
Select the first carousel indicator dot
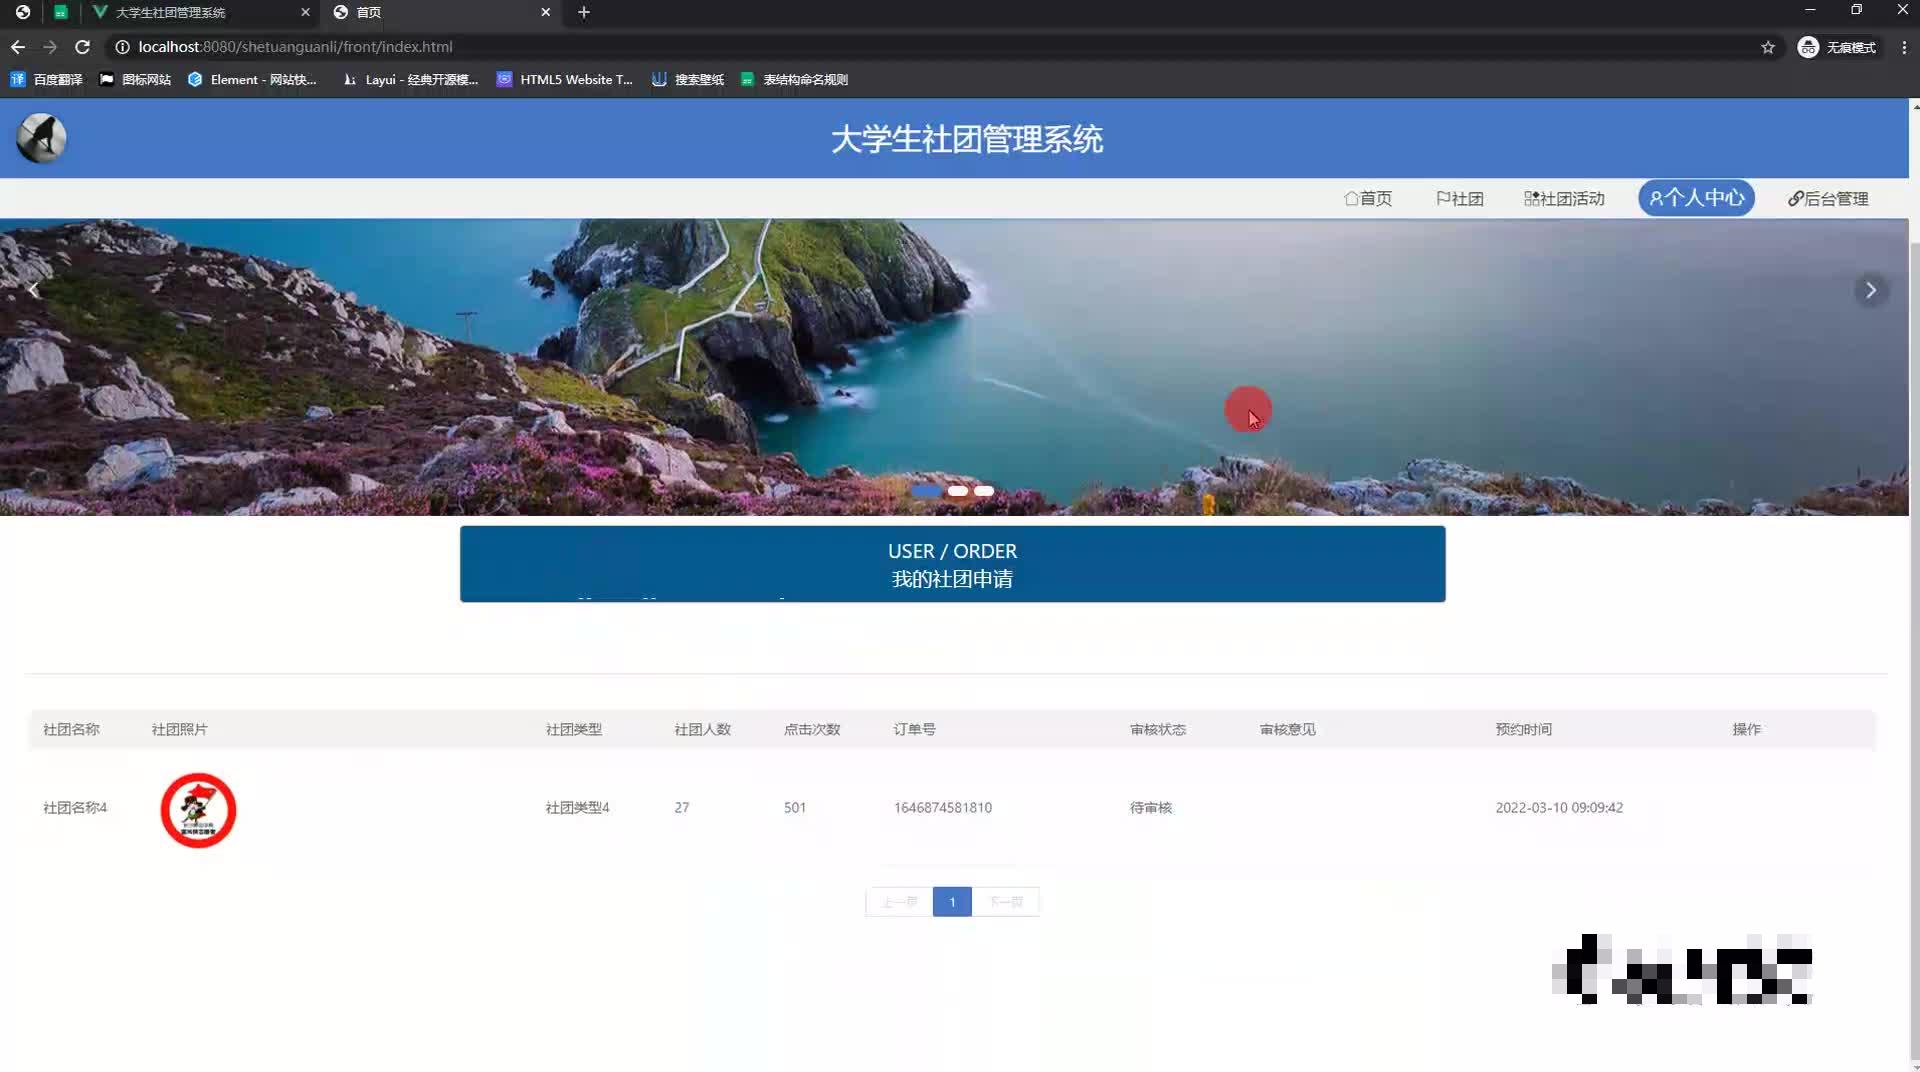point(927,491)
